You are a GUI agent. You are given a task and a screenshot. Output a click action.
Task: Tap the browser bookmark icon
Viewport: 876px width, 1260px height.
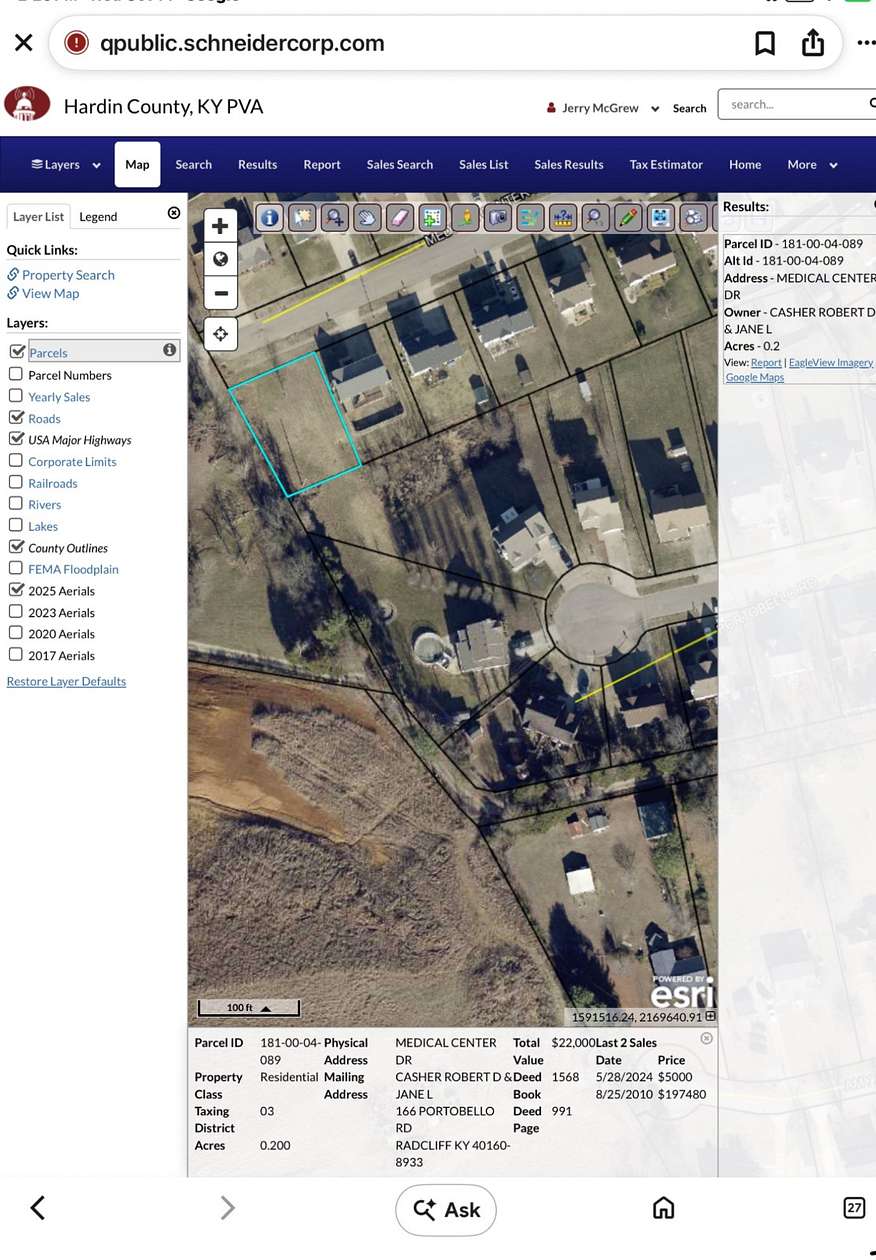(765, 43)
